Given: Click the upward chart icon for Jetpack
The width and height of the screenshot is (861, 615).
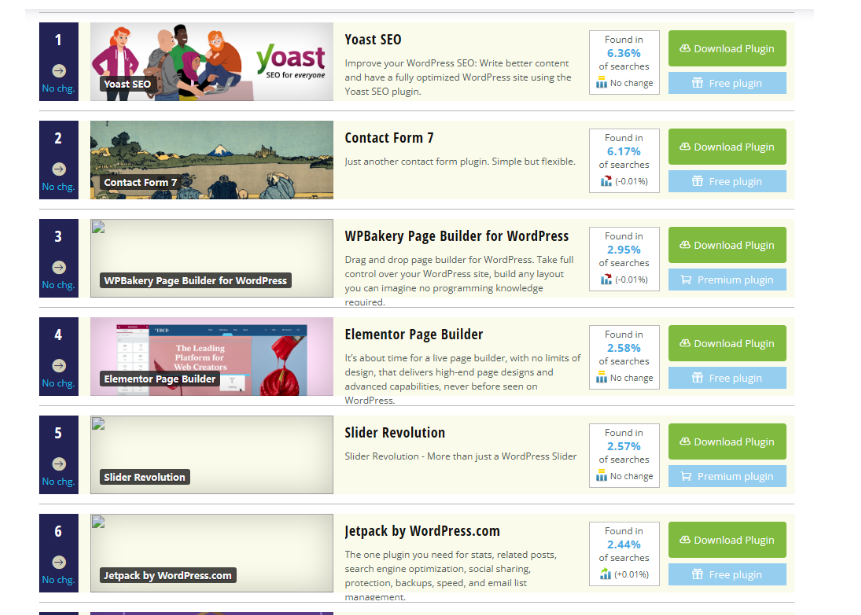Looking at the screenshot, I should [605, 574].
